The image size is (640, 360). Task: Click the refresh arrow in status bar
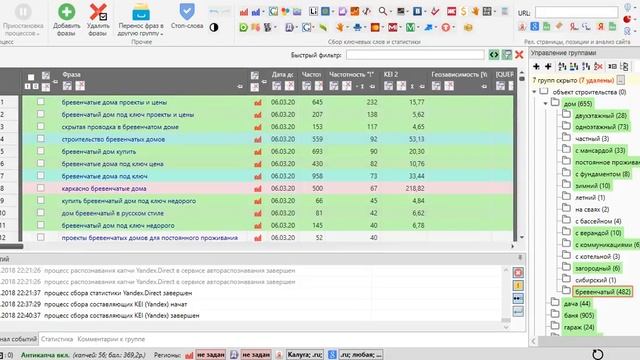click(x=598, y=354)
